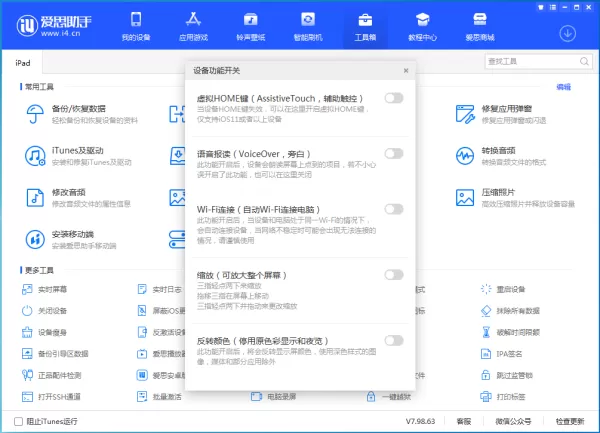Click the search magnifier icon
600x433 pixels.
tap(584, 62)
